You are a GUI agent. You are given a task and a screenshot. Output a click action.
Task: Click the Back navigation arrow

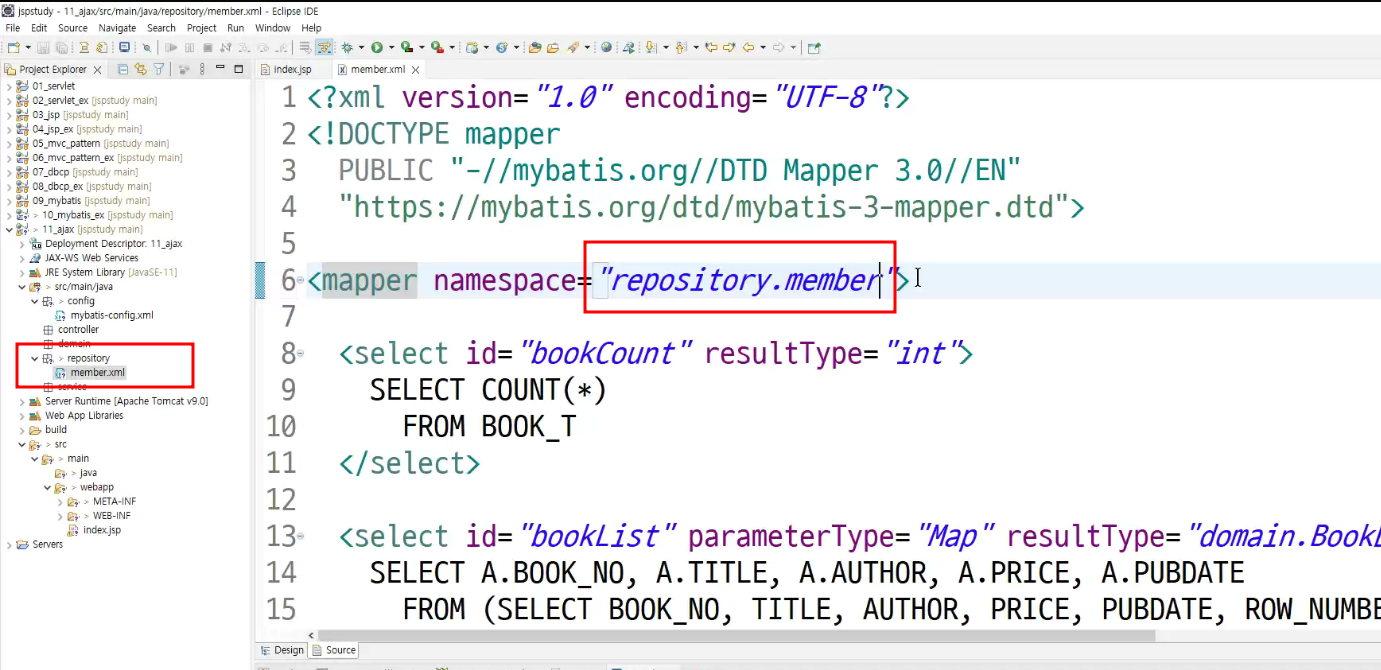click(748, 47)
